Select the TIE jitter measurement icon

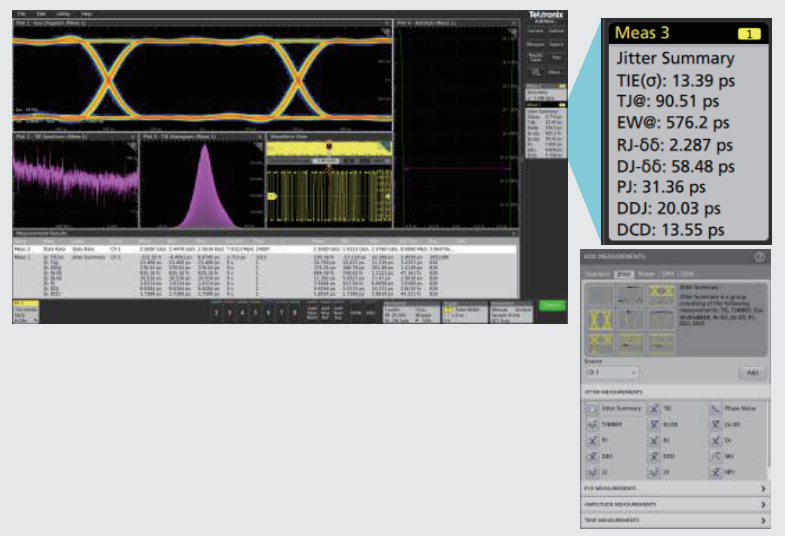(x=654, y=409)
